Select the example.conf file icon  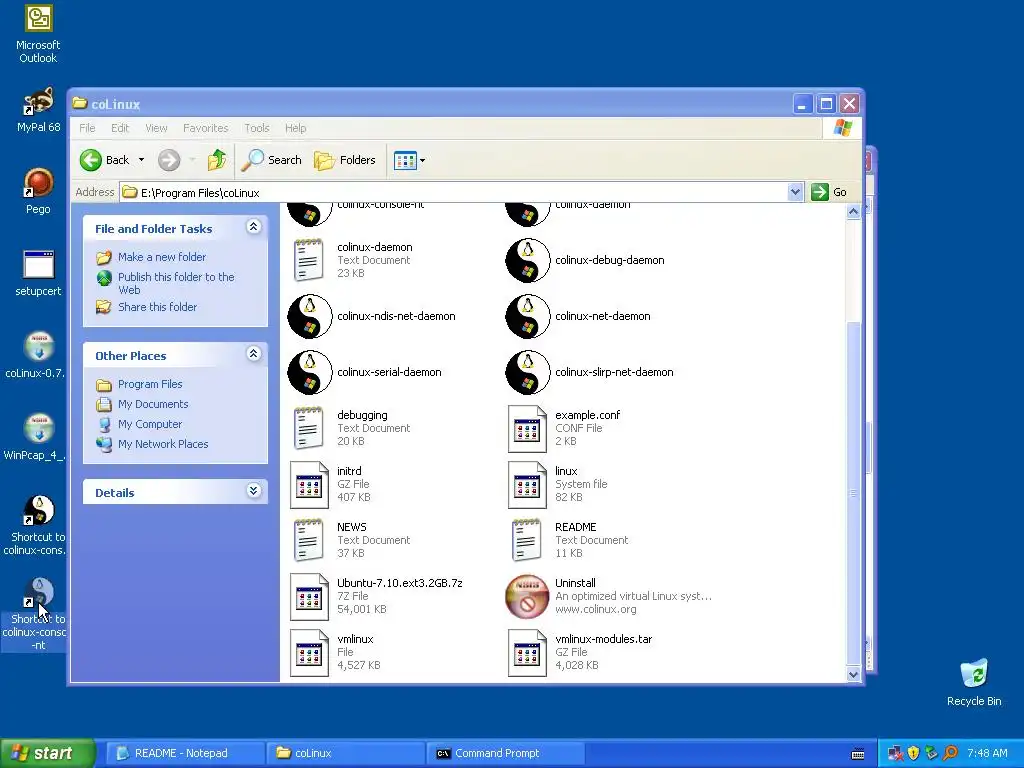pyautogui.click(x=527, y=428)
